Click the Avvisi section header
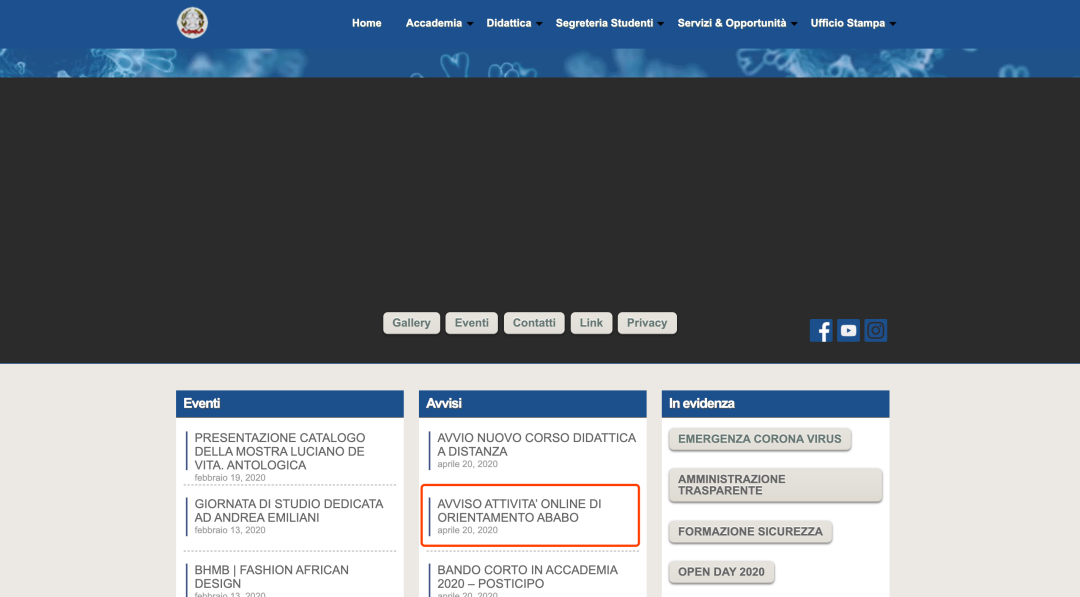 pyautogui.click(x=532, y=404)
